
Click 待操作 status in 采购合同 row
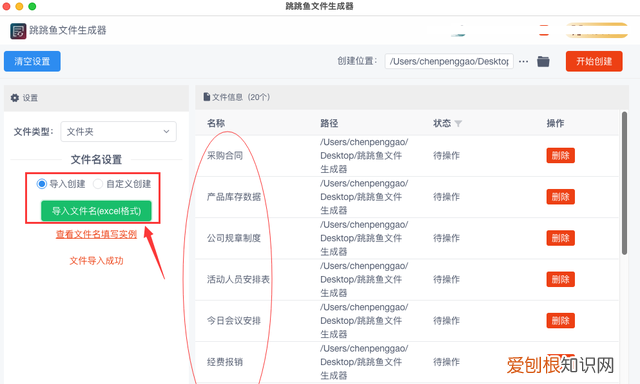click(x=447, y=155)
